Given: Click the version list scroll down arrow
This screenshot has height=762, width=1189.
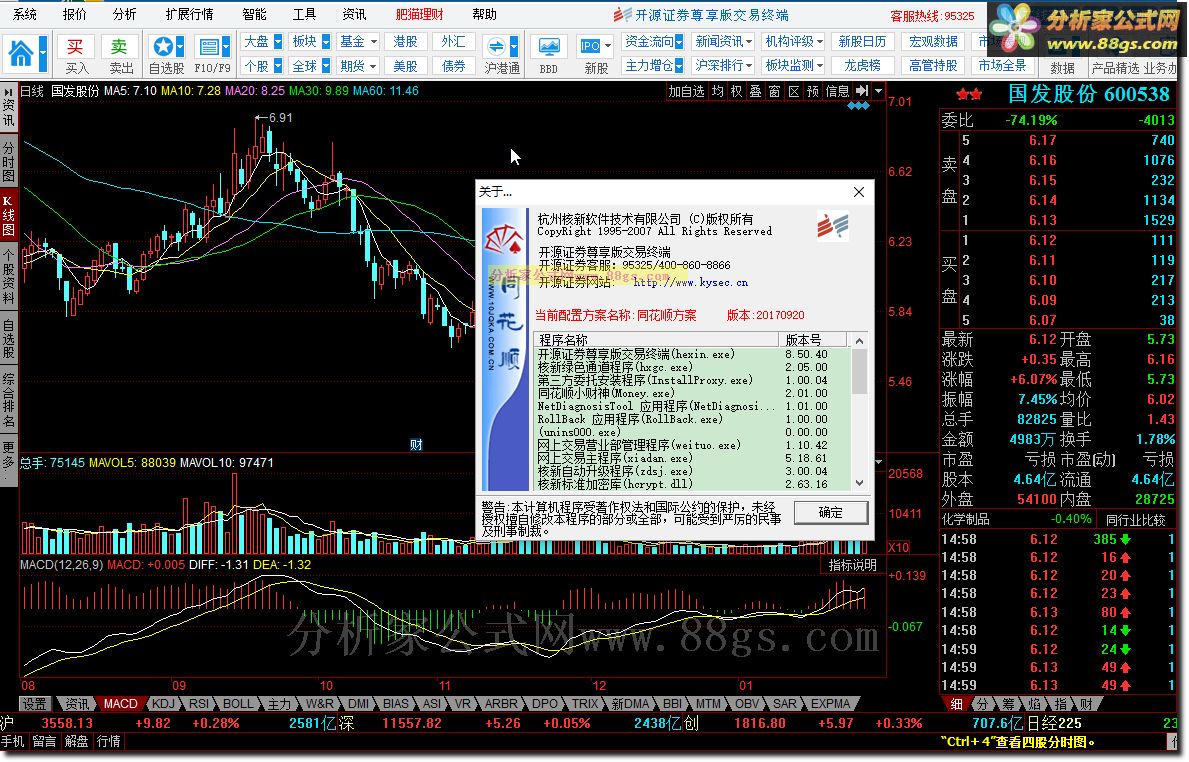Looking at the screenshot, I should (x=859, y=483).
